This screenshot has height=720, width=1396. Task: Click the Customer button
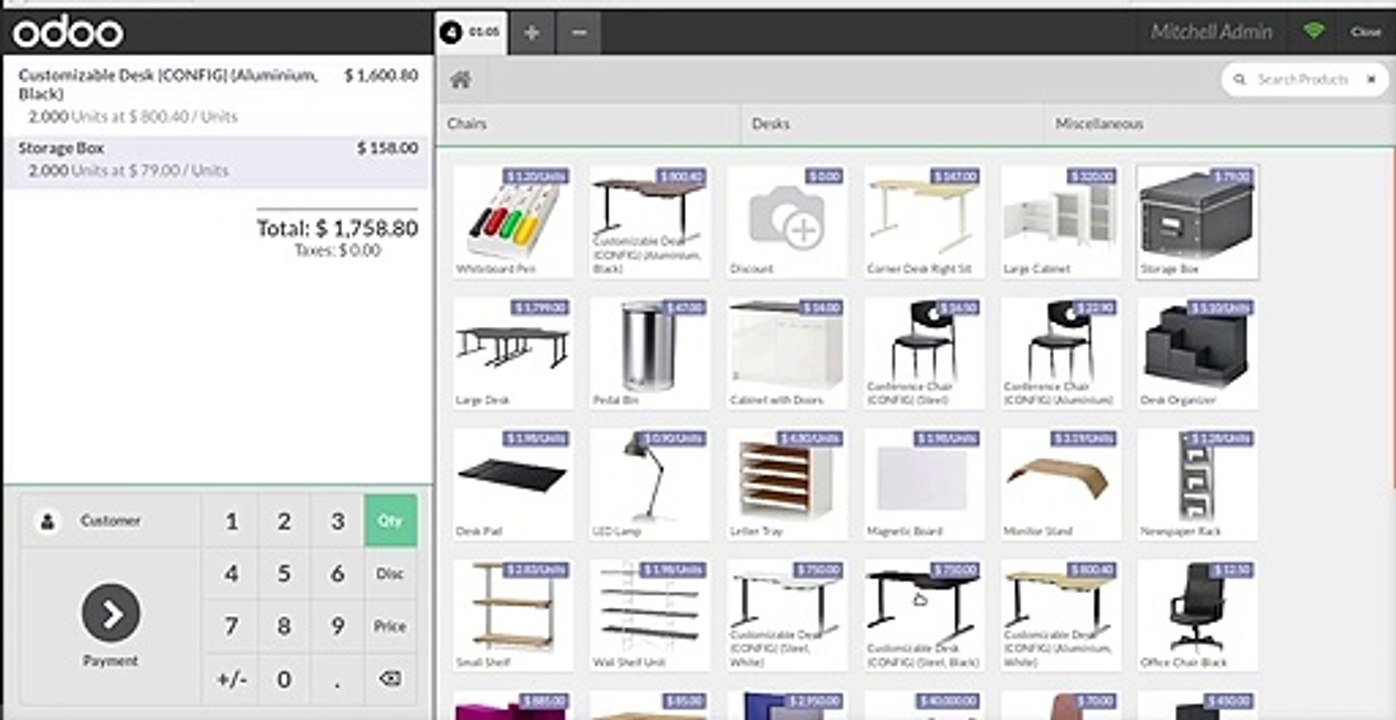[x=111, y=521]
